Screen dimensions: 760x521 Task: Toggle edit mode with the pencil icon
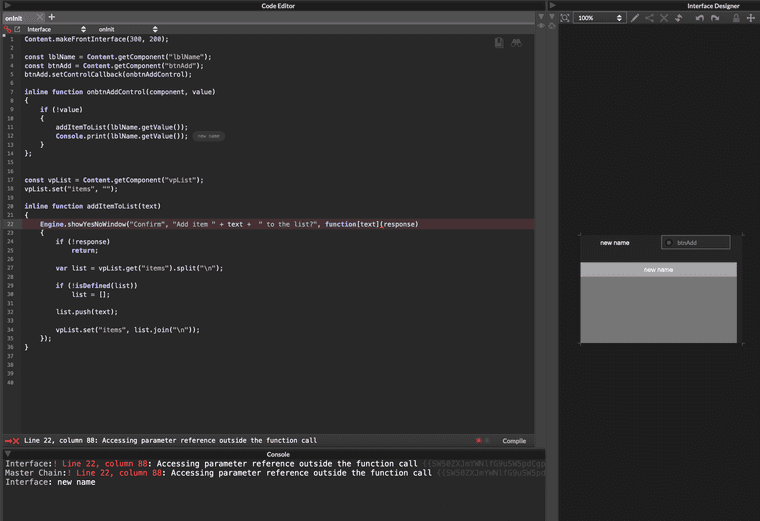[x=635, y=18]
